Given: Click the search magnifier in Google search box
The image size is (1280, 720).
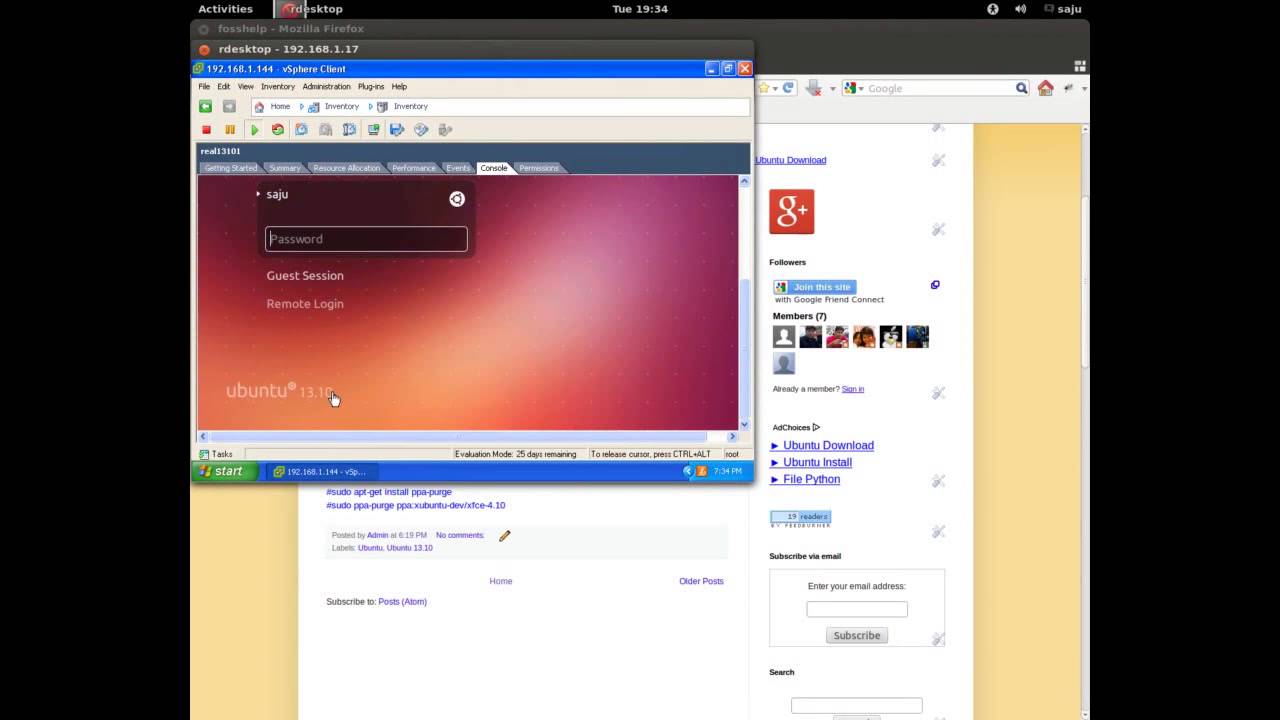Looking at the screenshot, I should coord(1021,88).
